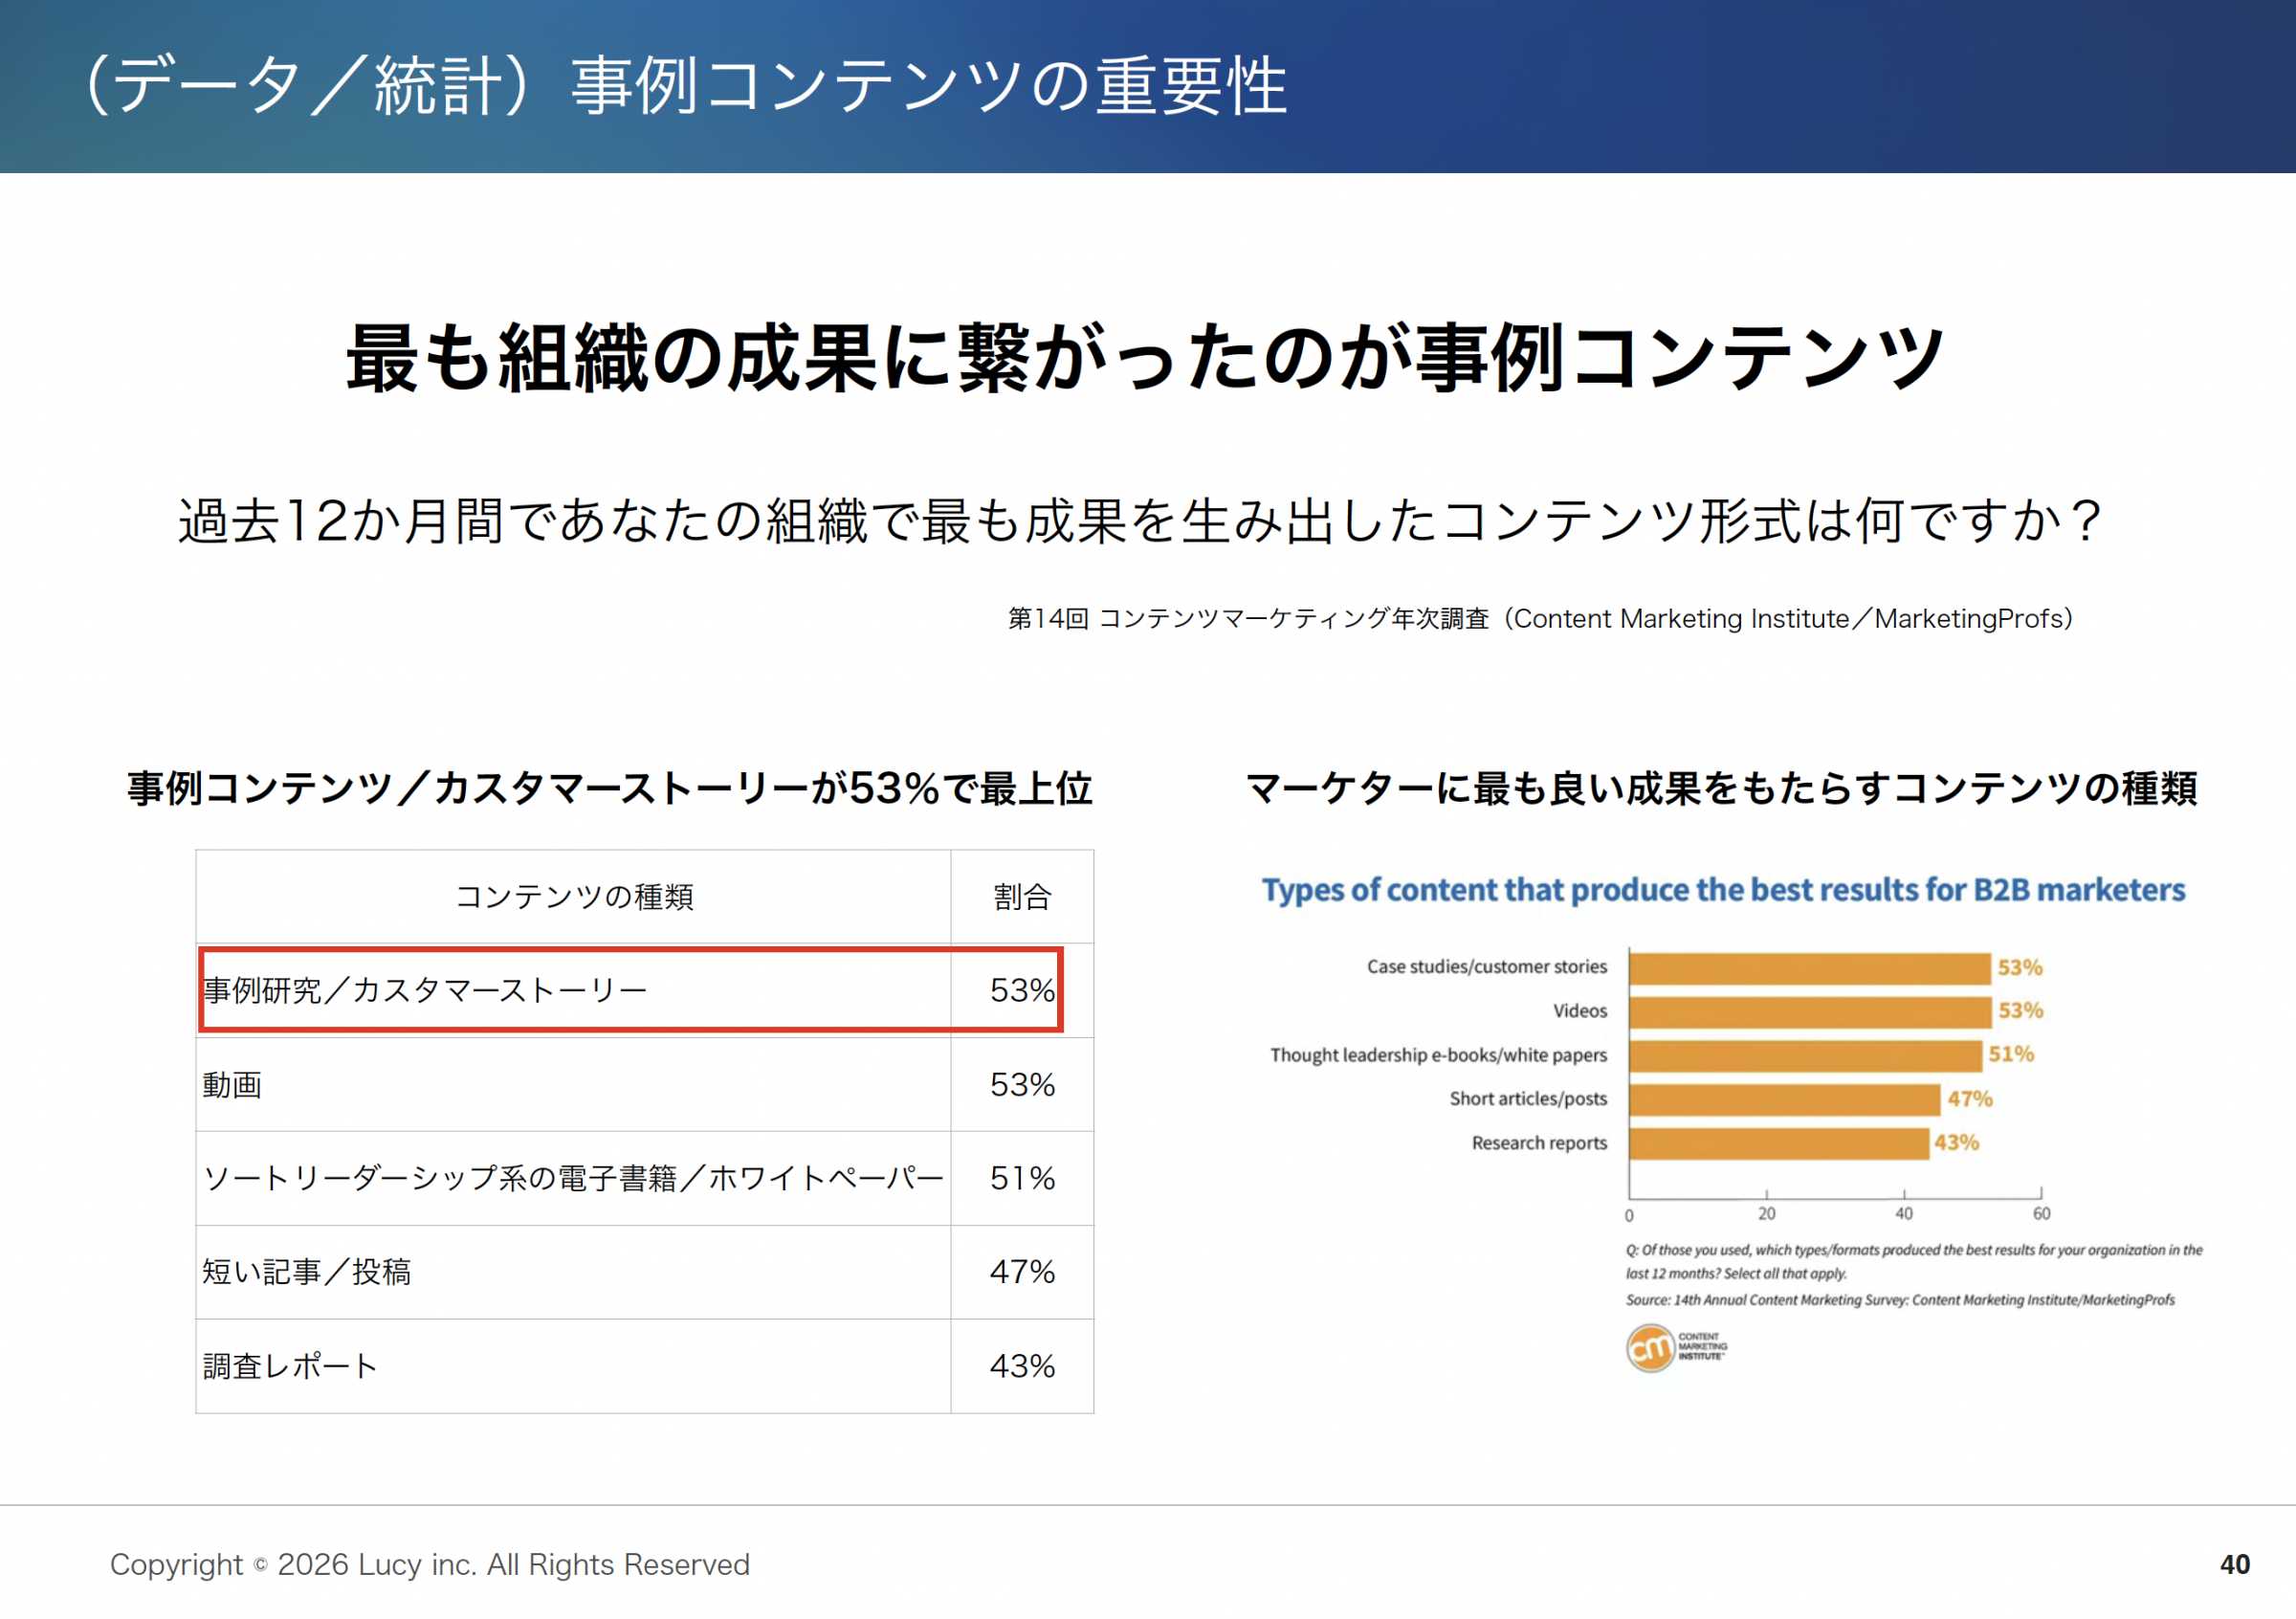The height and width of the screenshot is (1619, 2296).
Task: Click the 51% table cell
Action: click(x=1022, y=1179)
